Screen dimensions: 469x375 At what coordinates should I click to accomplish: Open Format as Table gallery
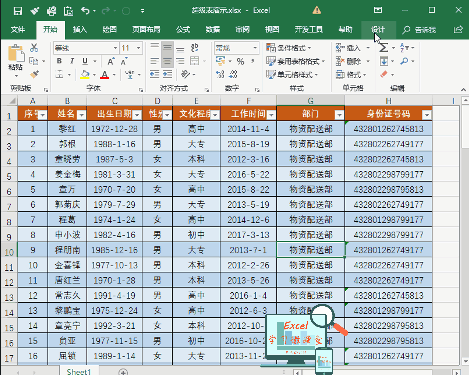(x=295, y=61)
